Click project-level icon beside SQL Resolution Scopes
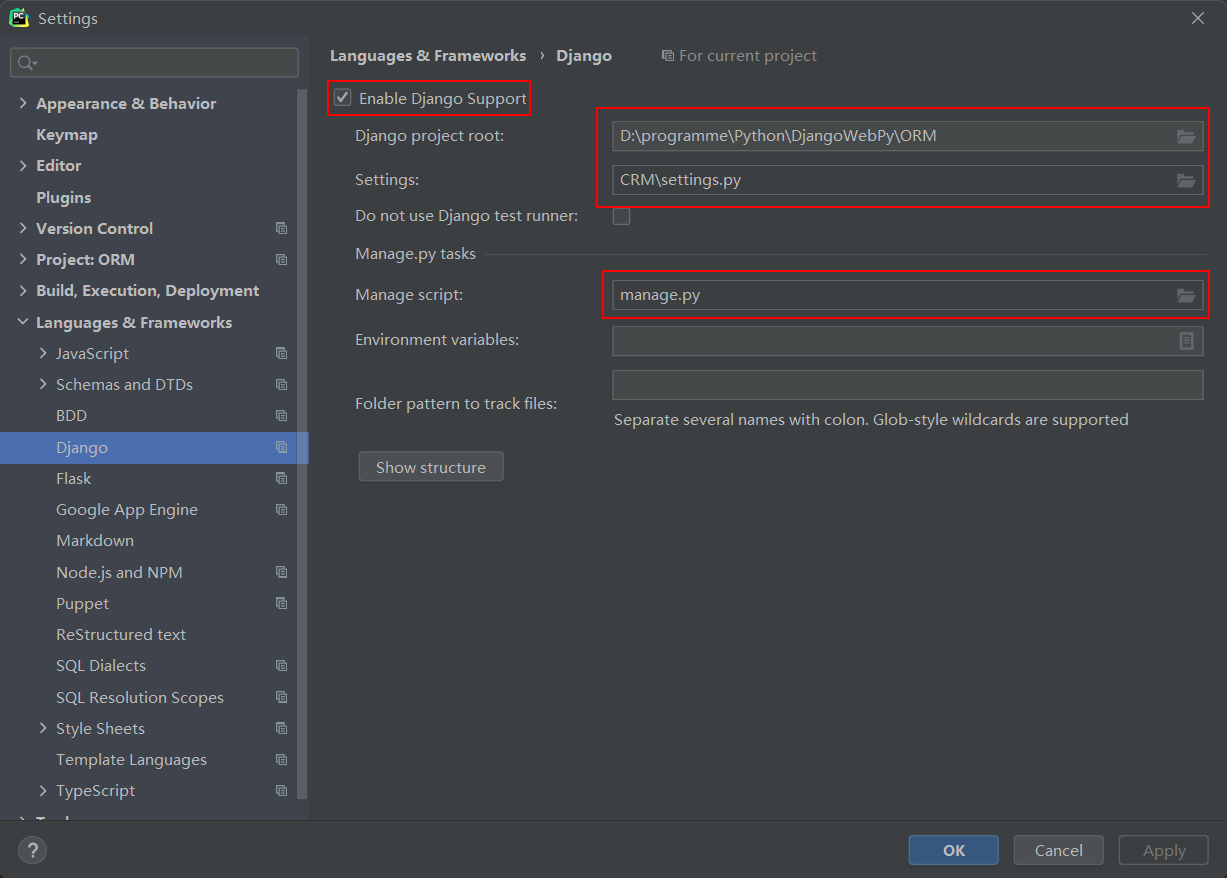 pyautogui.click(x=281, y=698)
